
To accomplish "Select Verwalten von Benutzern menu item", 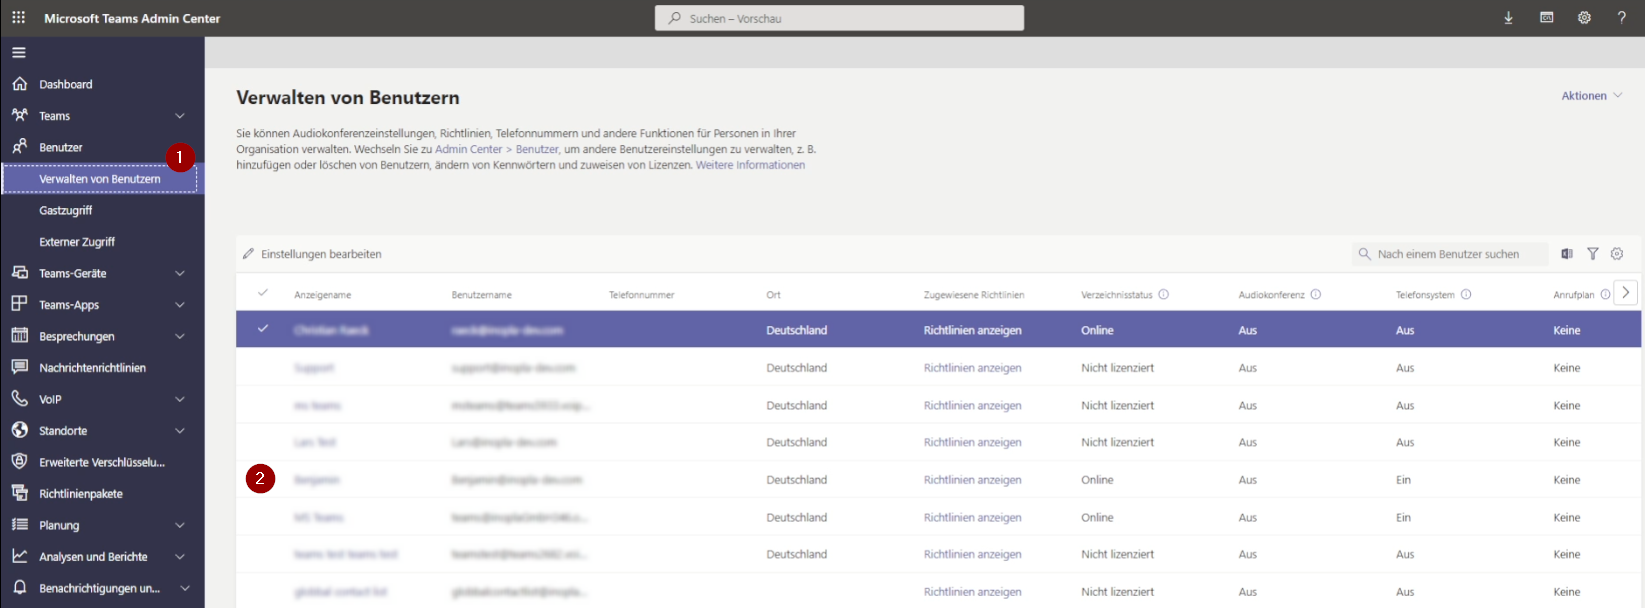I will coord(100,179).
